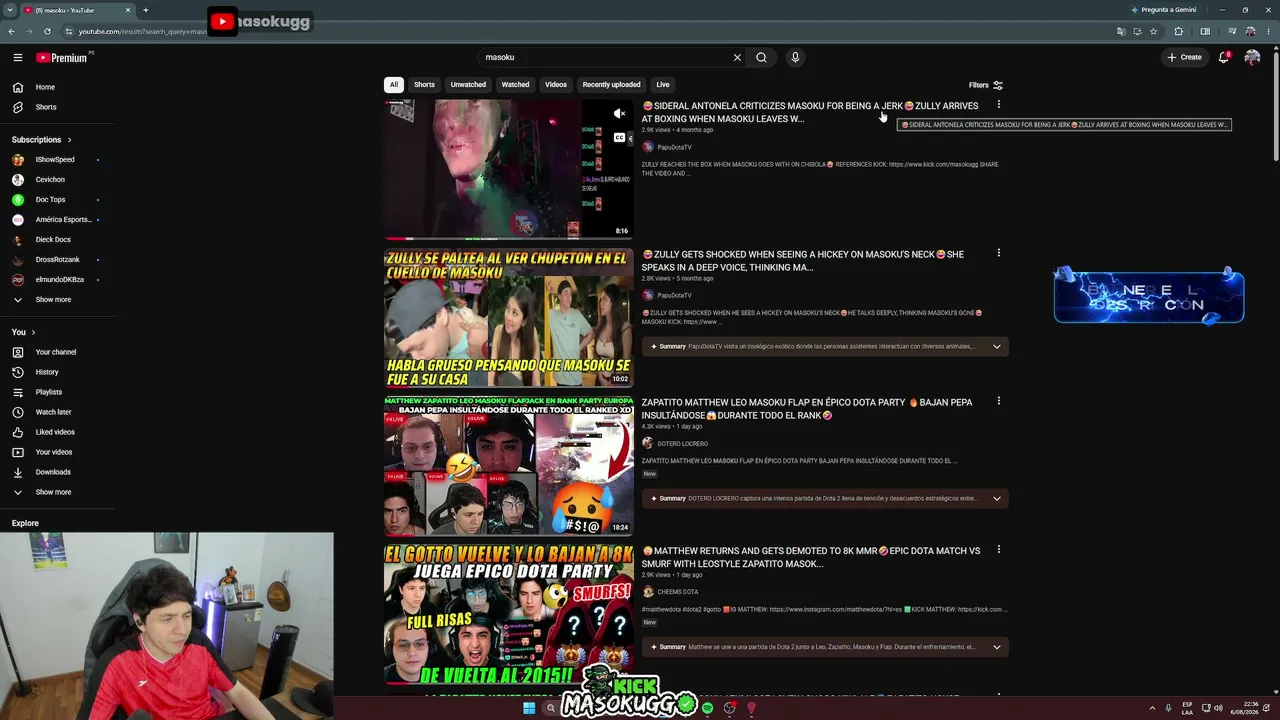Open more actions for Zully hickey video
Screen dimensions: 1280x720
click(x=998, y=253)
